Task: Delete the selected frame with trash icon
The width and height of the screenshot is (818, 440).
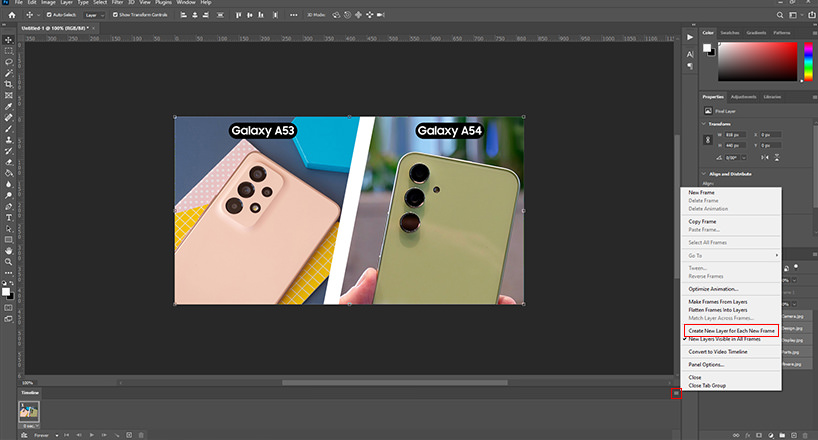Action: pyautogui.click(x=141, y=435)
